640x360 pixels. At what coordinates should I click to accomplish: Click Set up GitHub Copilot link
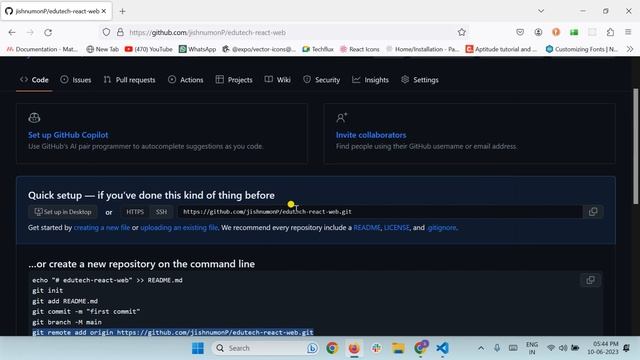coord(68,135)
